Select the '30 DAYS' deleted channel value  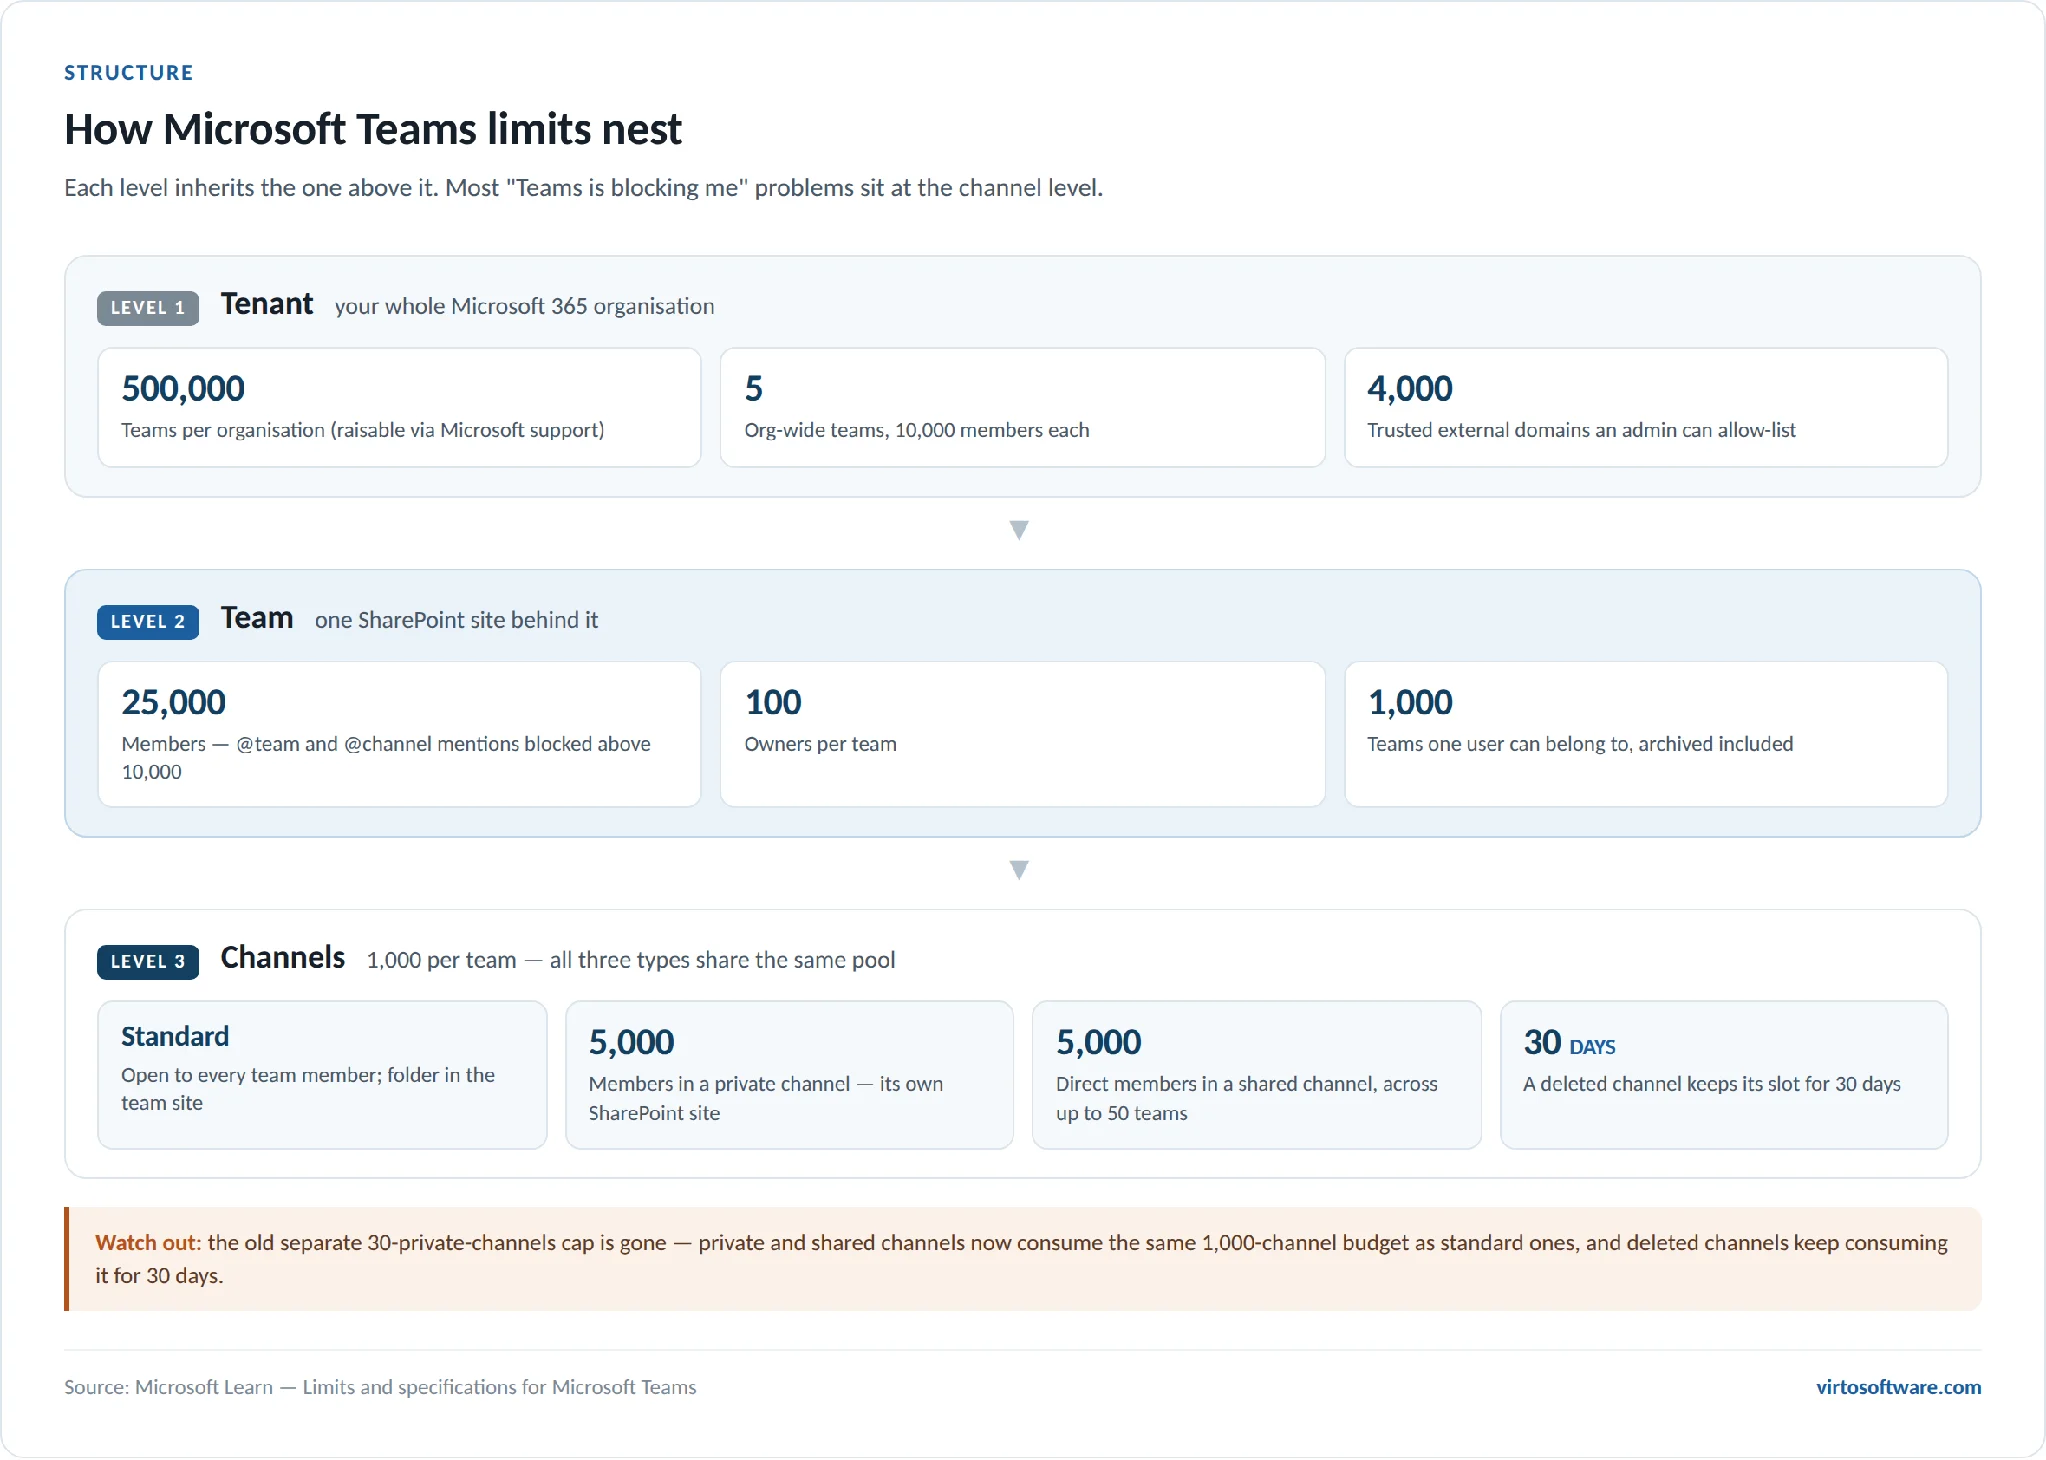click(1570, 1043)
